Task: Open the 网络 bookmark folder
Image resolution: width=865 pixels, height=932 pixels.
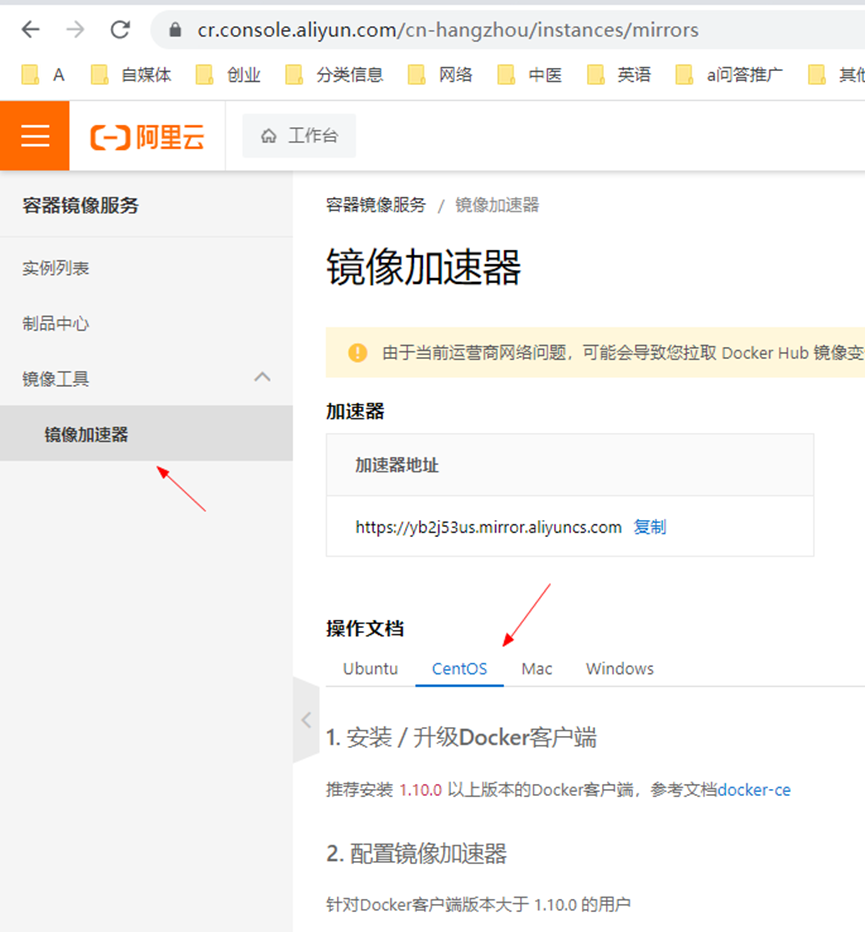Action: tap(439, 75)
